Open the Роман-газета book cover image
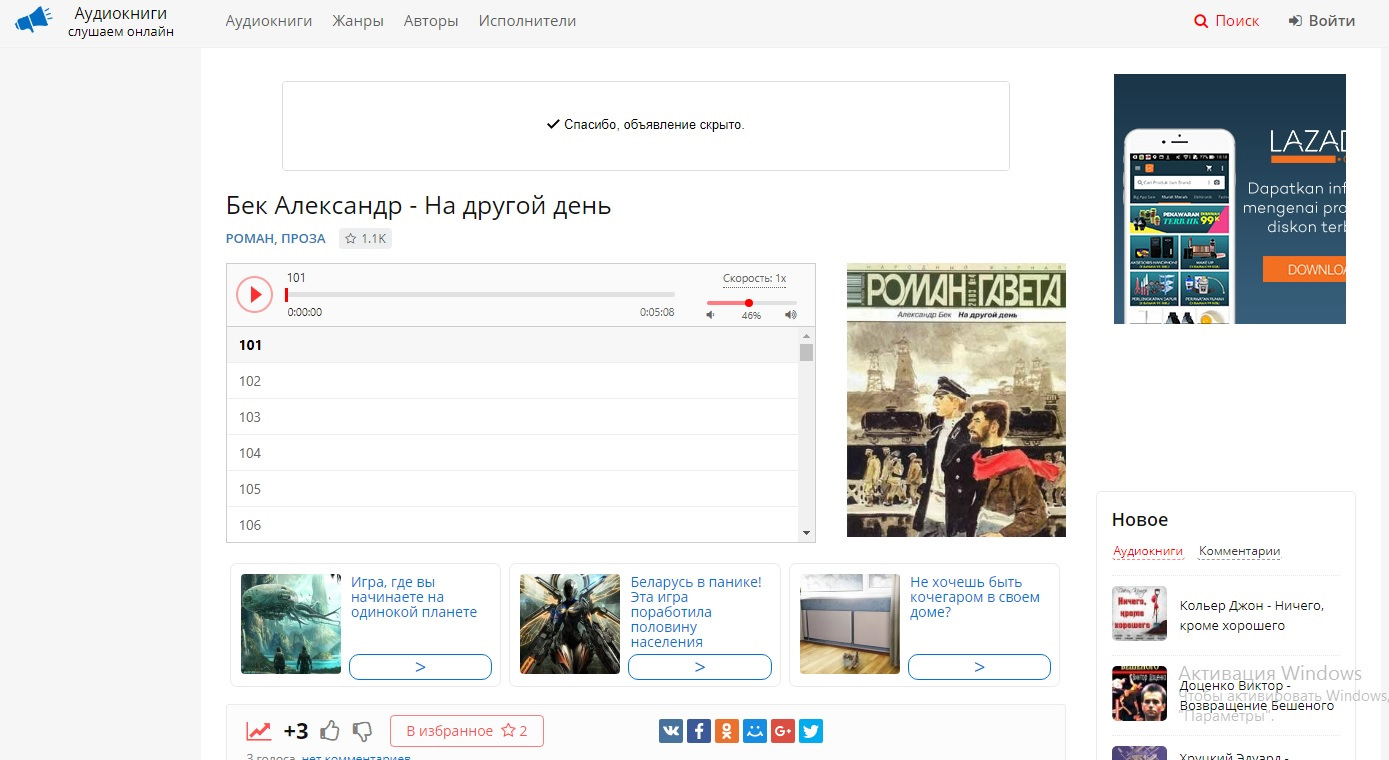1389x760 pixels. (956, 400)
